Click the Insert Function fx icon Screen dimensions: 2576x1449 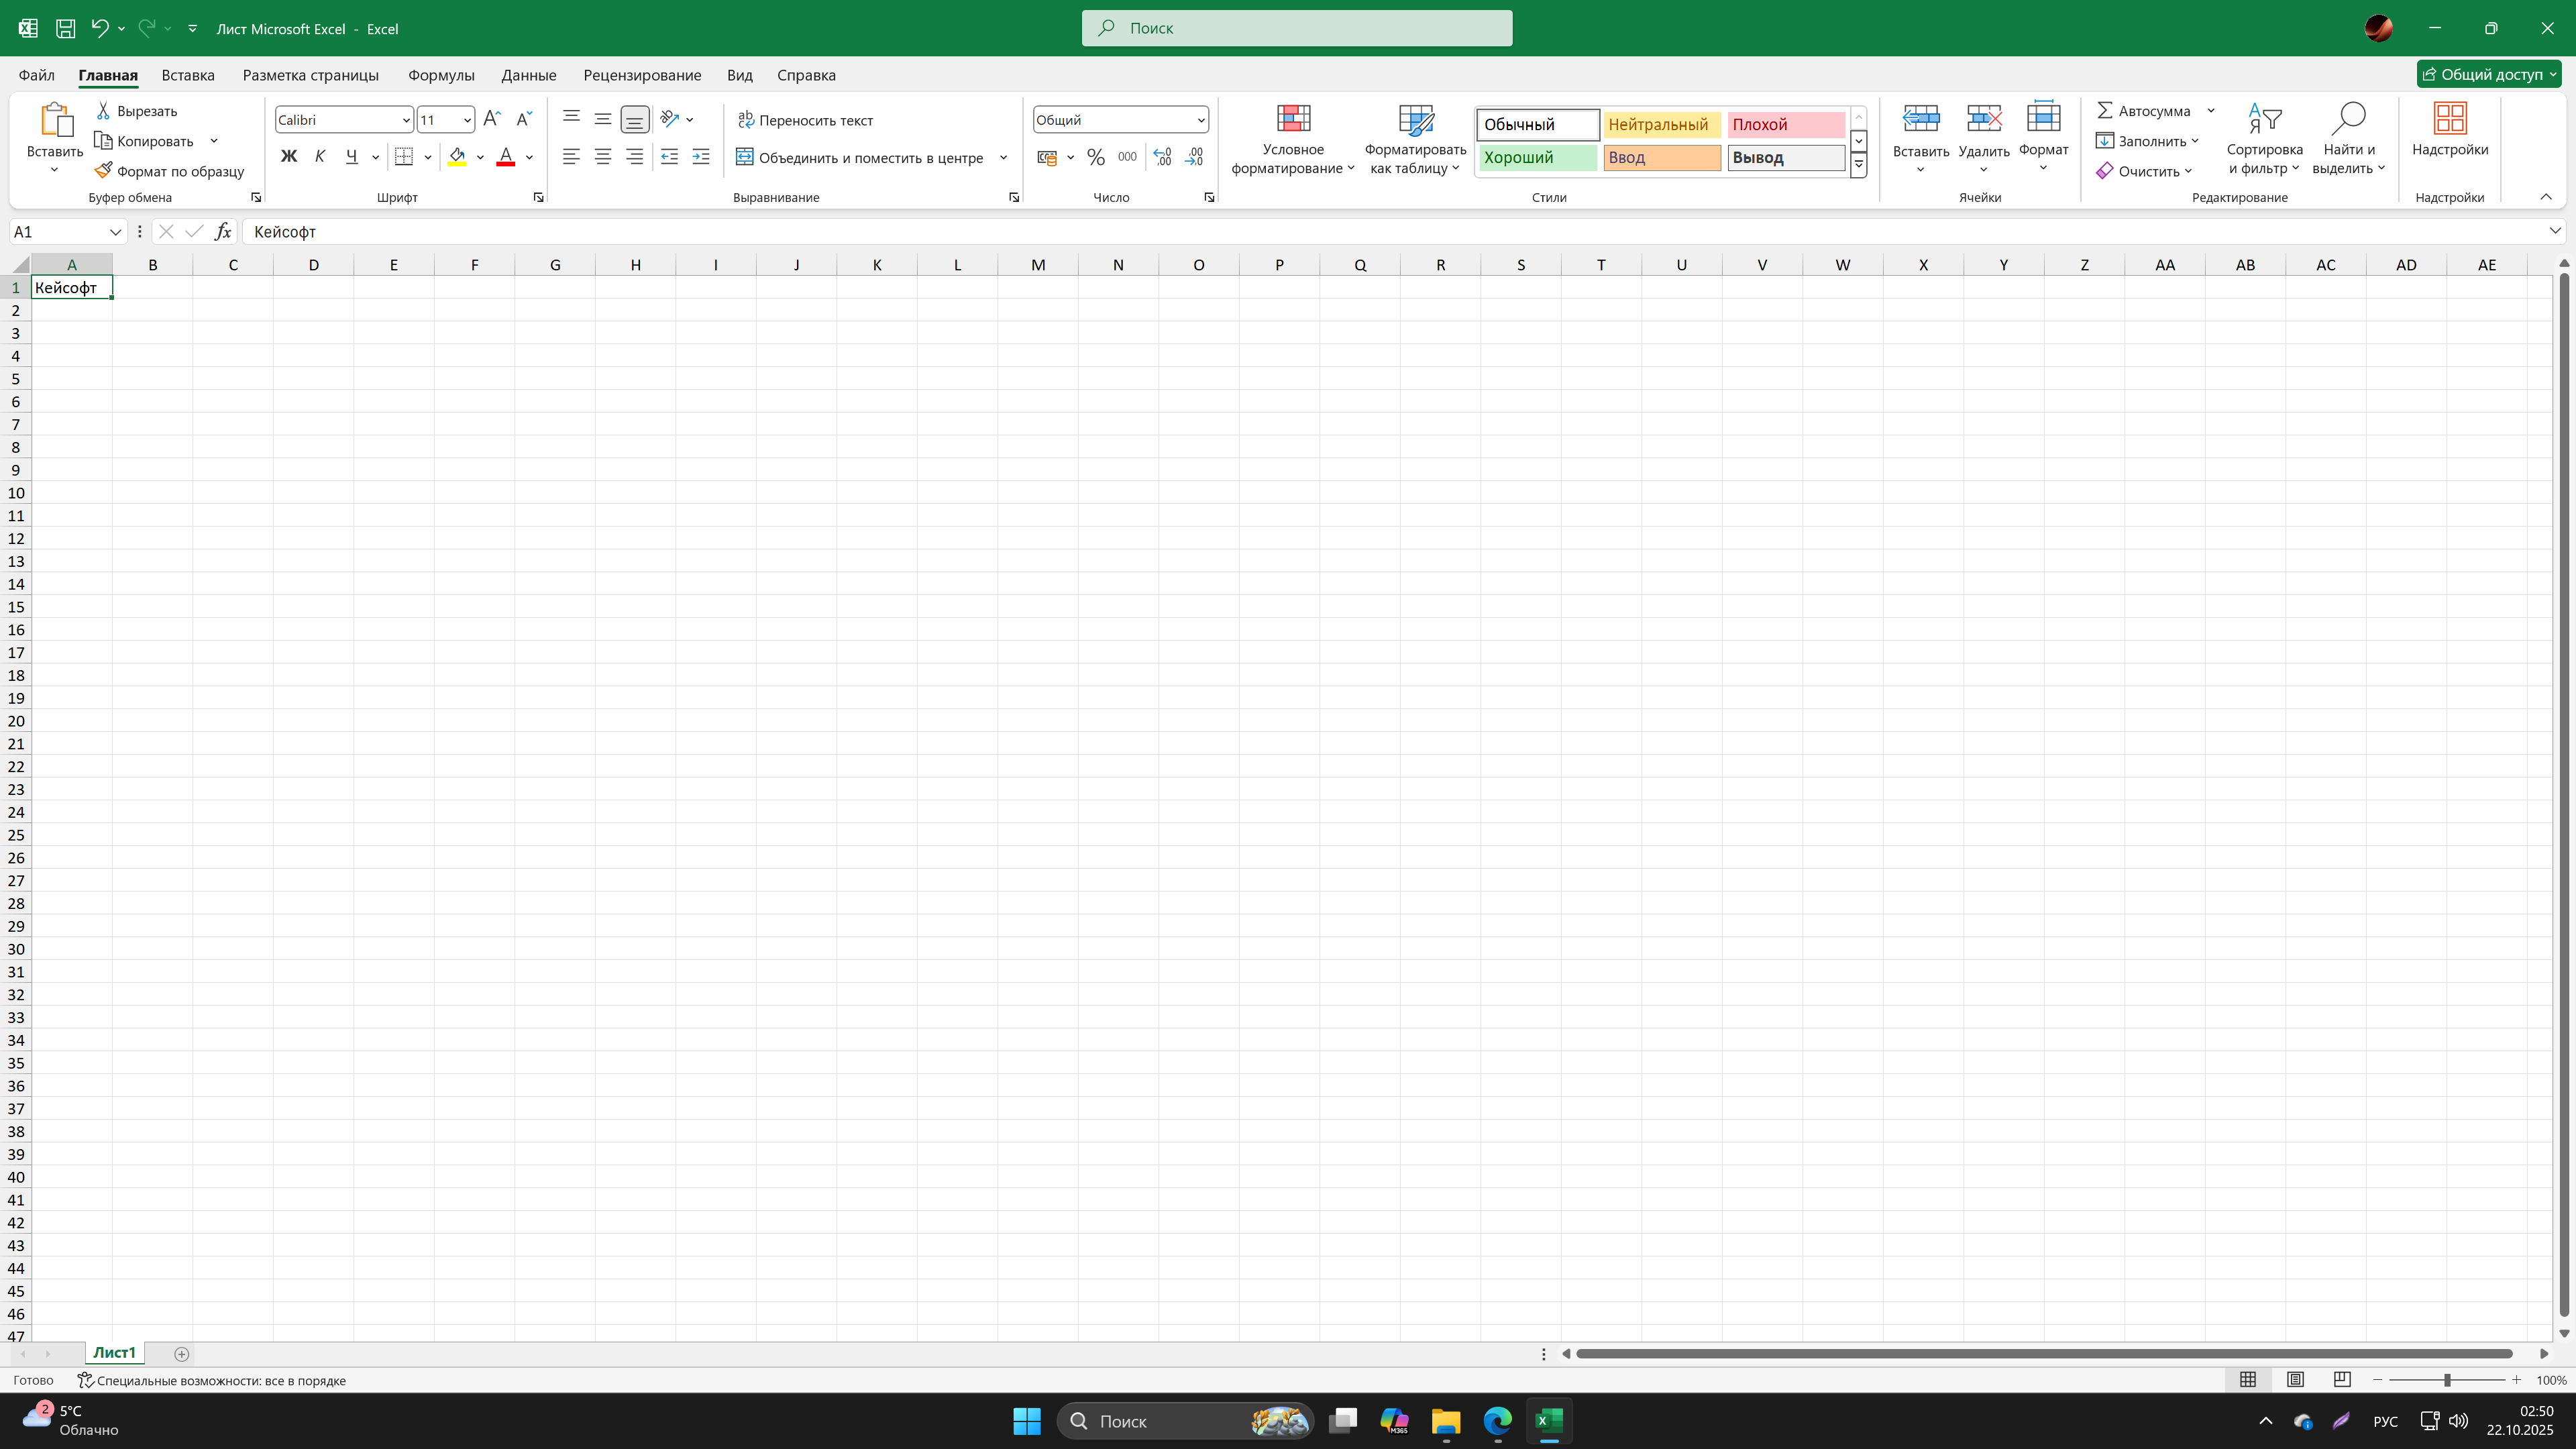[223, 232]
